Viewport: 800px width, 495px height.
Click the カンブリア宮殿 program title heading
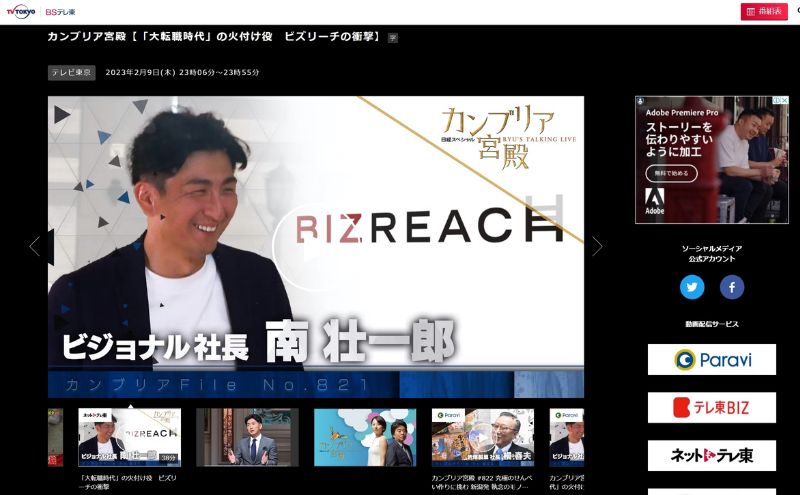[x=214, y=37]
